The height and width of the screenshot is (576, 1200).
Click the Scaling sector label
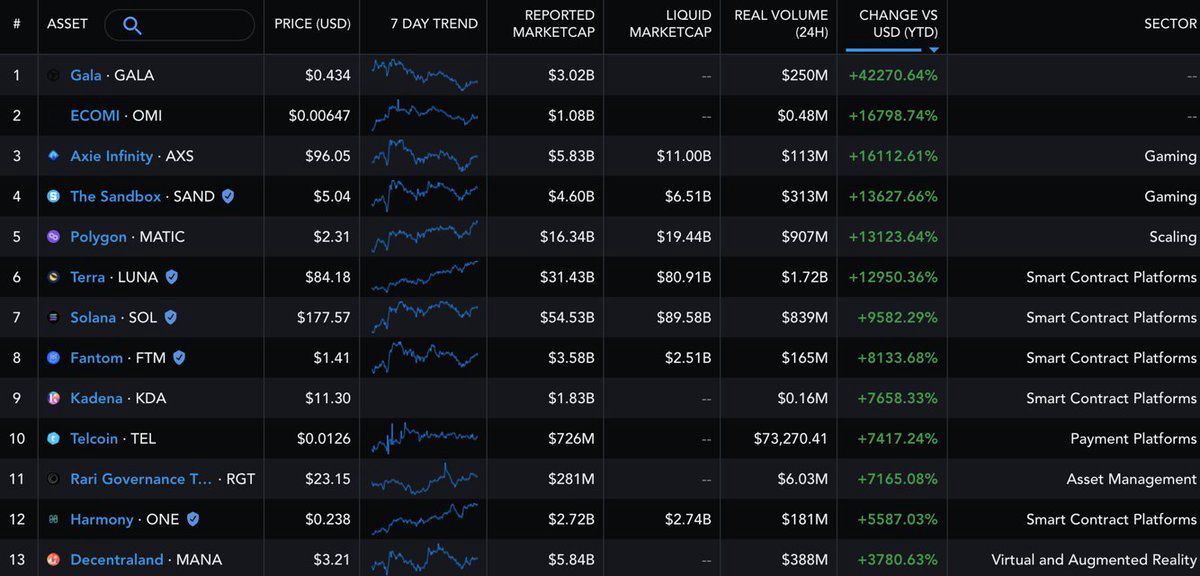click(x=1172, y=237)
